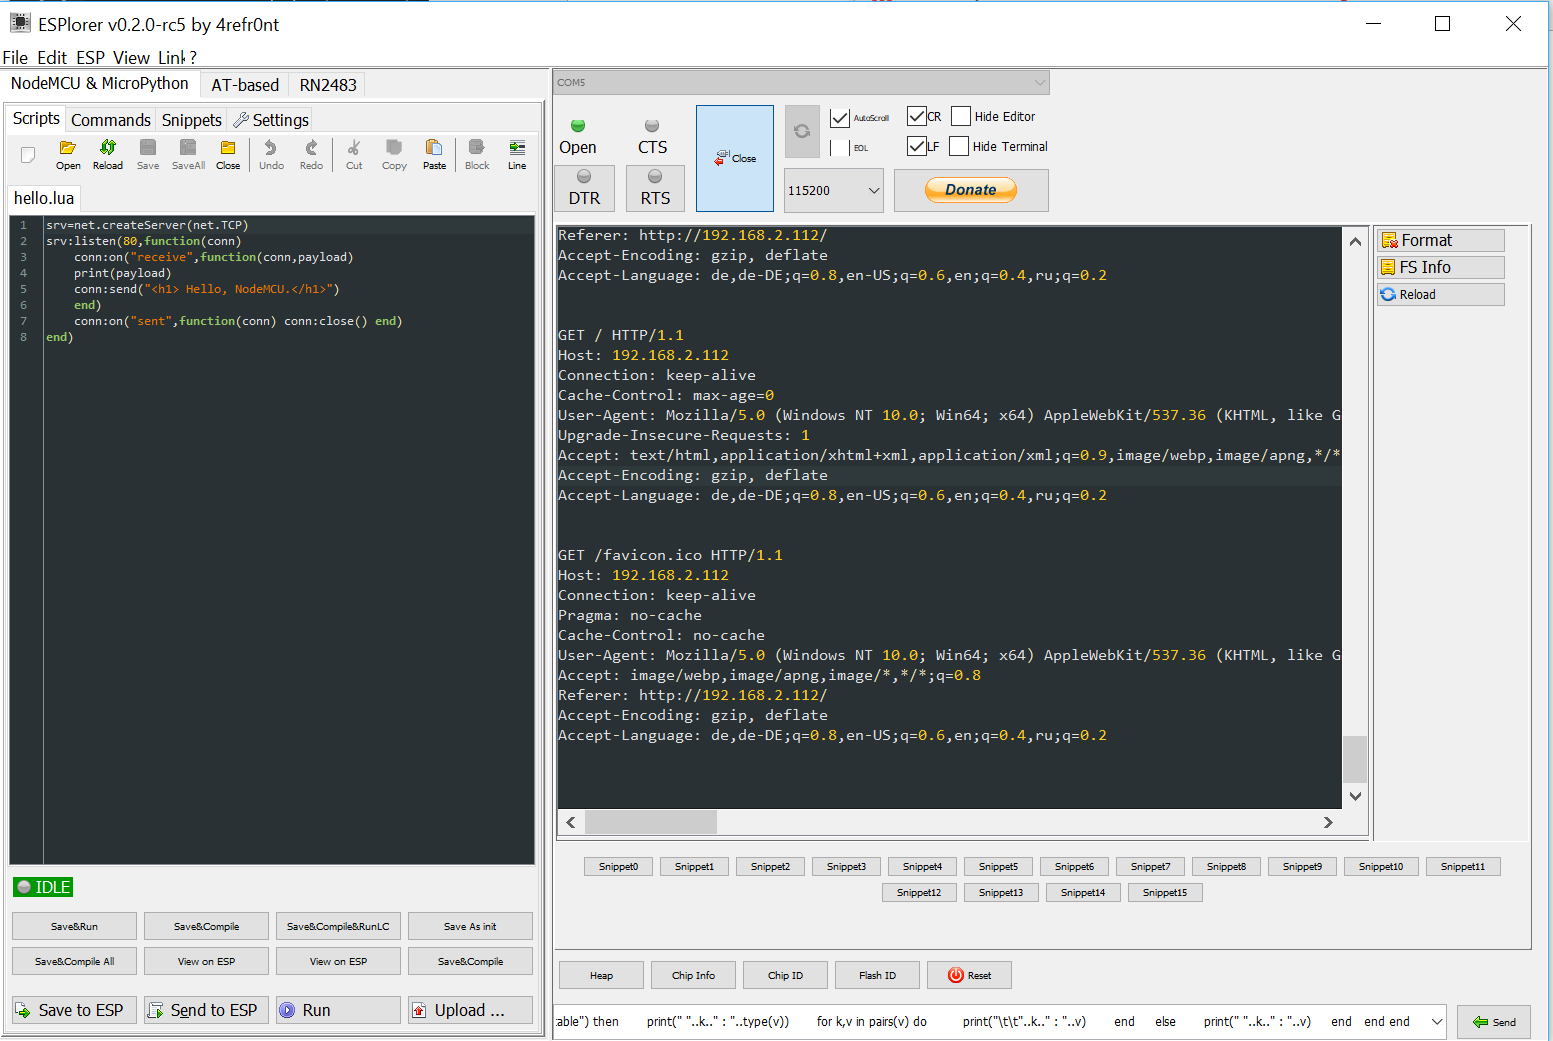The width and height of the screenshot is (1553, 1041).
Task: Click the terminal horizontal scroll right arrow
Action: 1328,822
